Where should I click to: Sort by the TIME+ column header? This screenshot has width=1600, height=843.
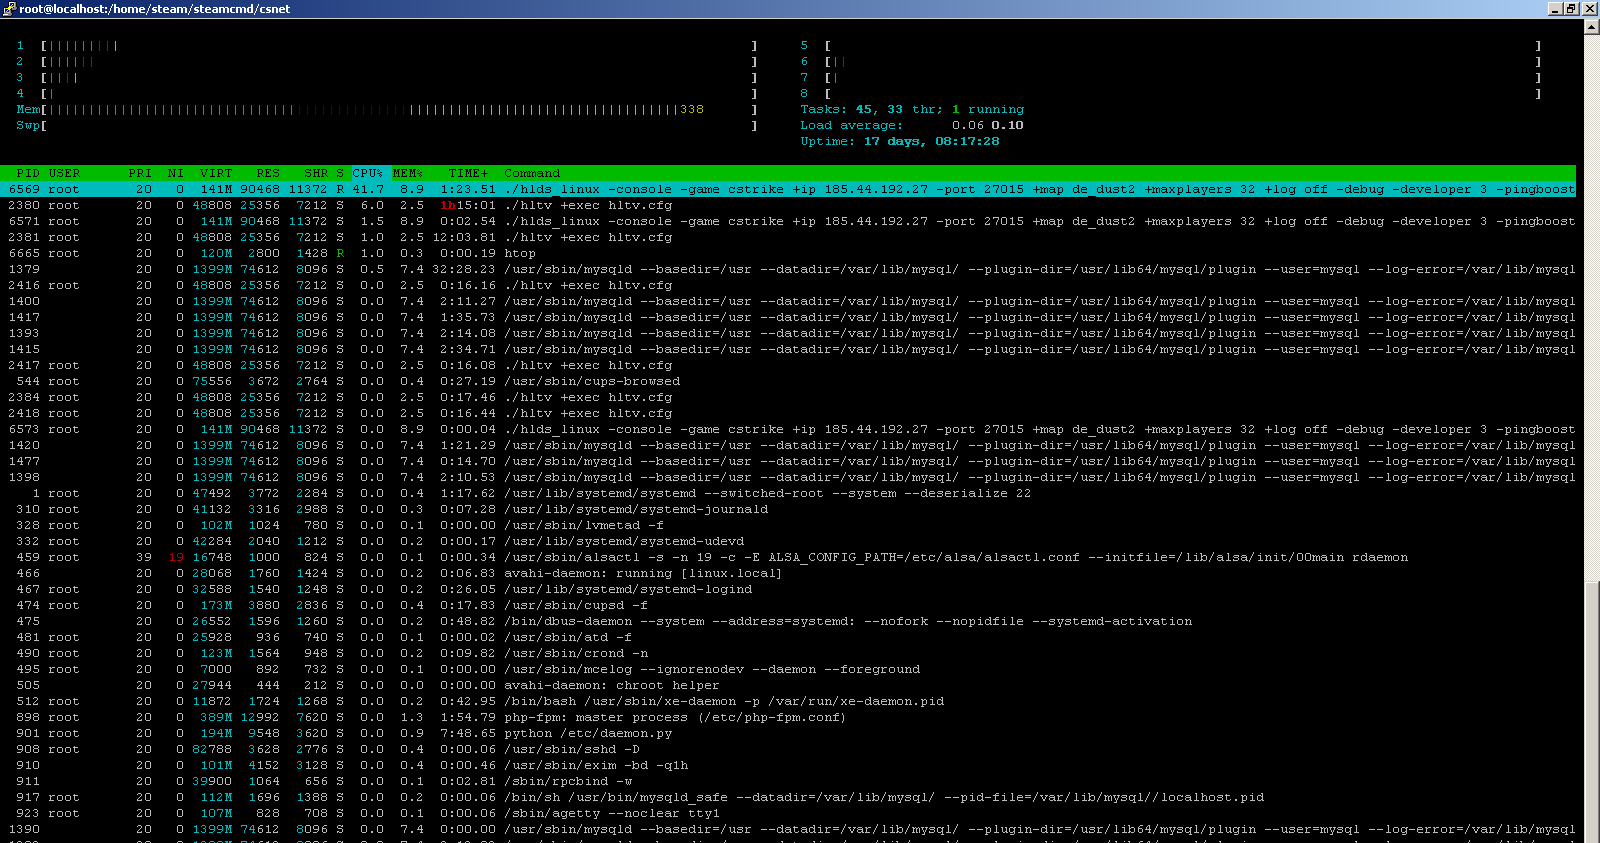(468, 173)
